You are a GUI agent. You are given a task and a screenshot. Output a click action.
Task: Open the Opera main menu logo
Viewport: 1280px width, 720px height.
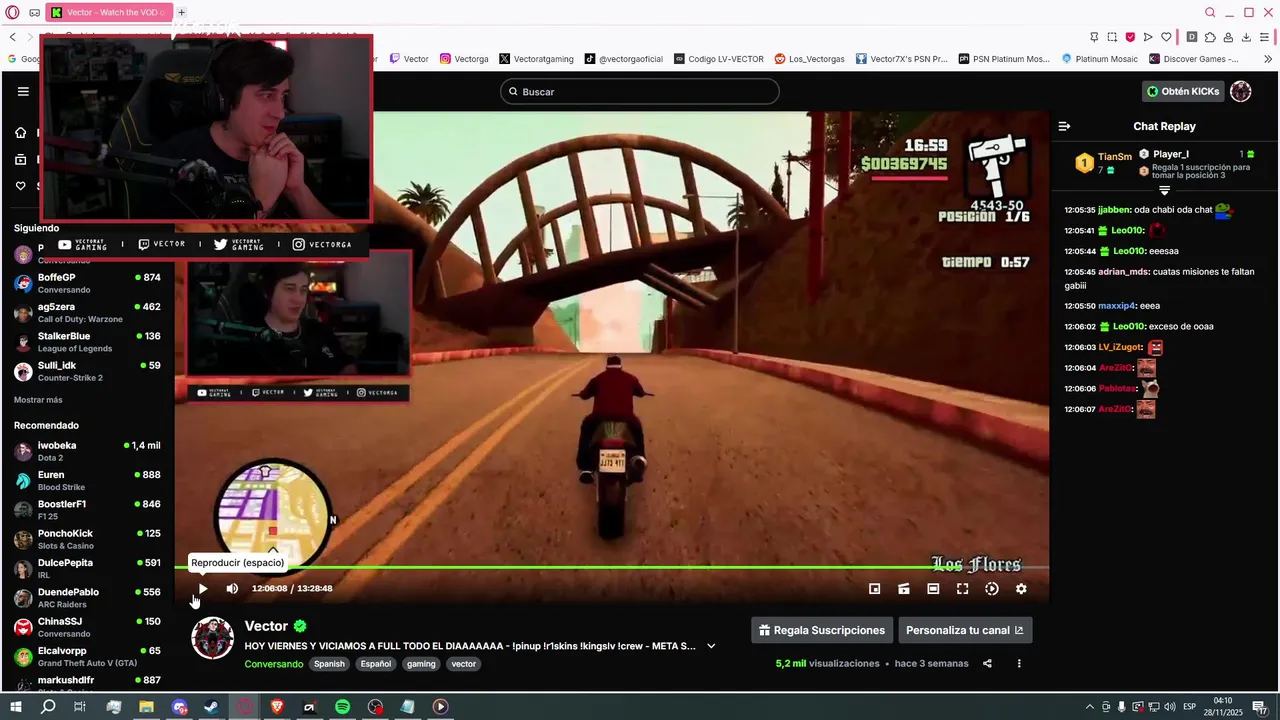13,13
